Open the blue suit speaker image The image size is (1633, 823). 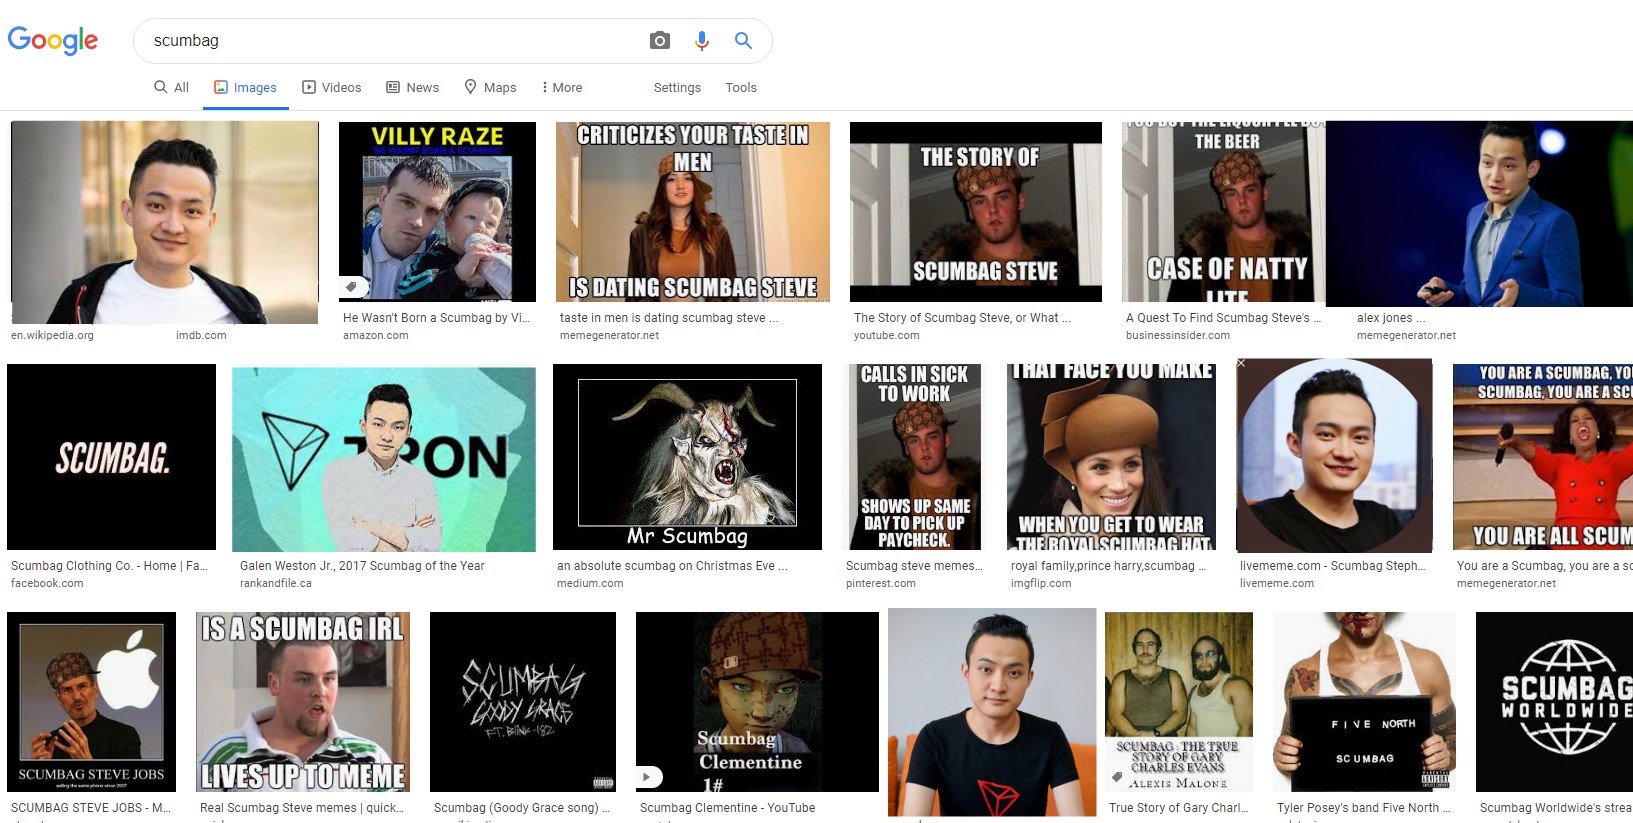pyautogui.click(x=1479, y=214)
